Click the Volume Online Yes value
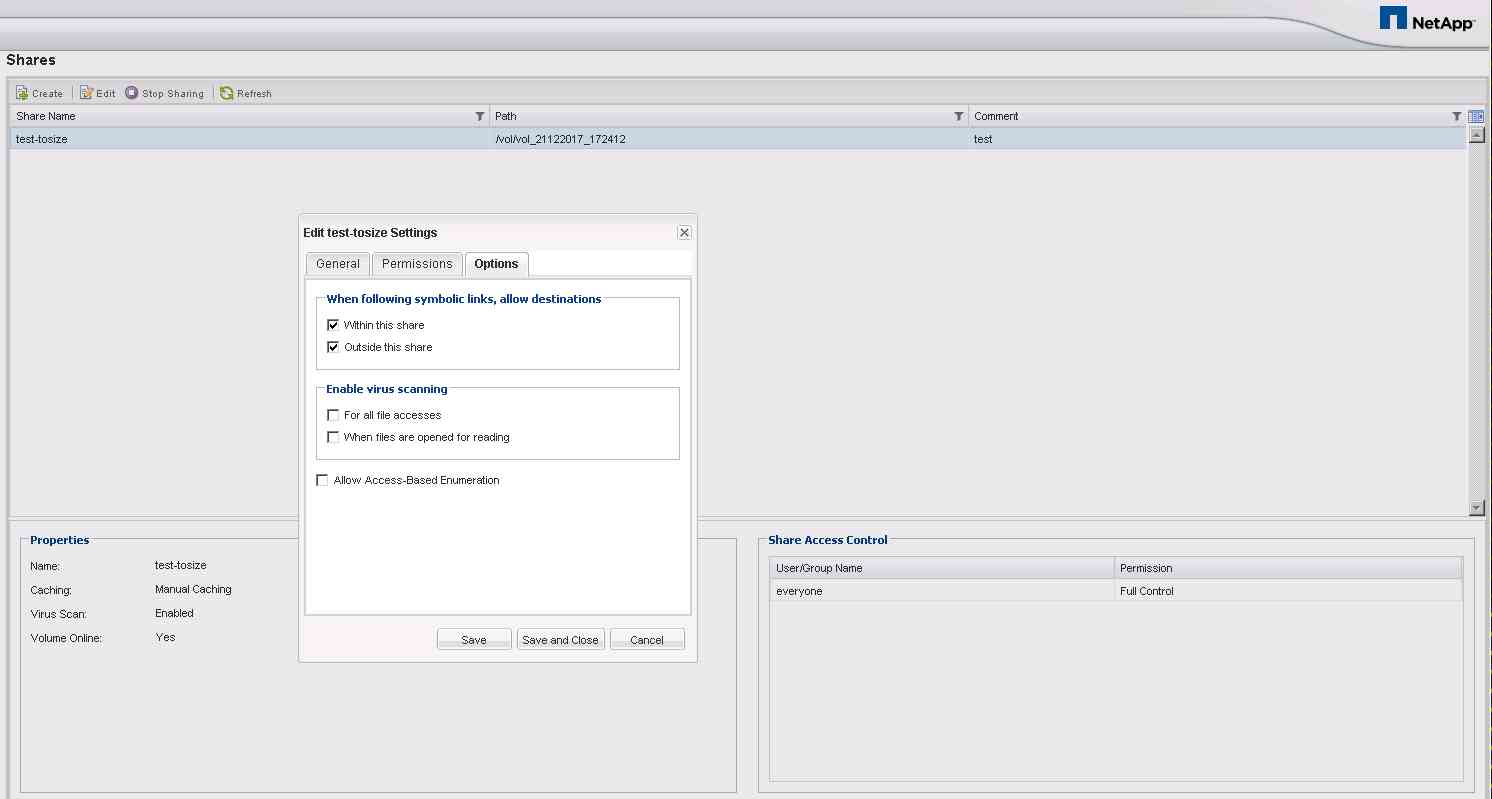This screenshot has height=799, width=1492. [x=165, y=637]
